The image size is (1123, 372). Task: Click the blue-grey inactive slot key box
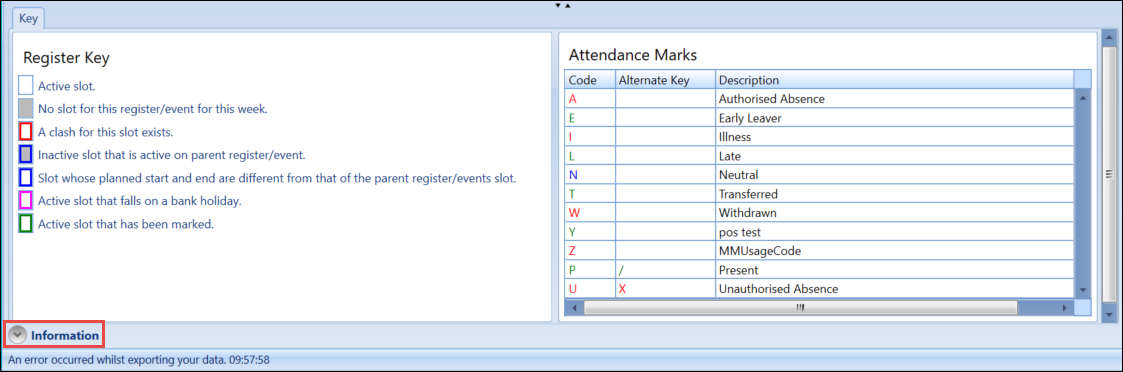[x=26, y=155]
